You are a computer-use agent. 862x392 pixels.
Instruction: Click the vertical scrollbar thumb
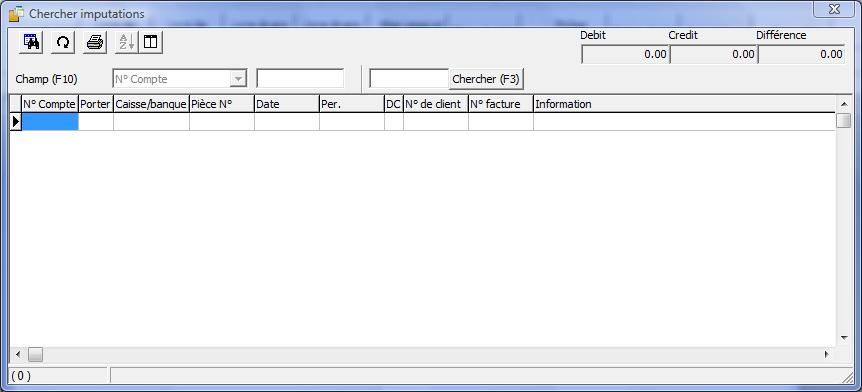point(844,120)
